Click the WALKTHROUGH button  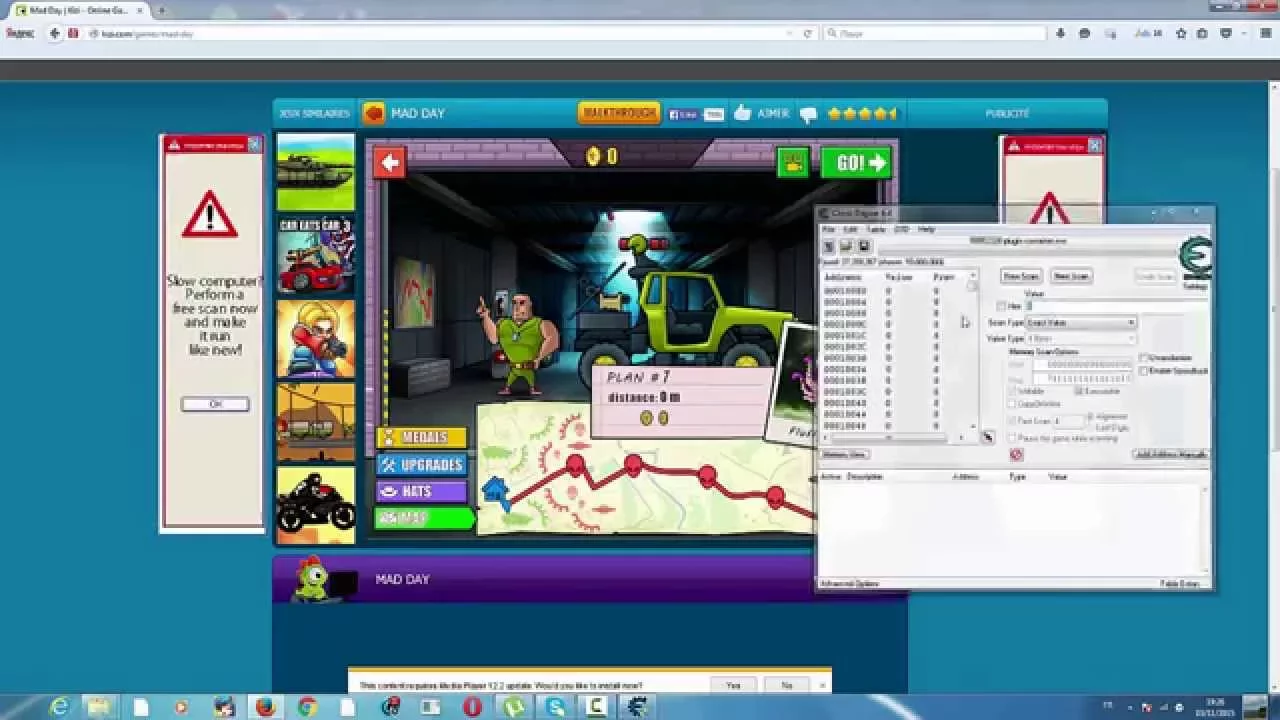(619, 113)
